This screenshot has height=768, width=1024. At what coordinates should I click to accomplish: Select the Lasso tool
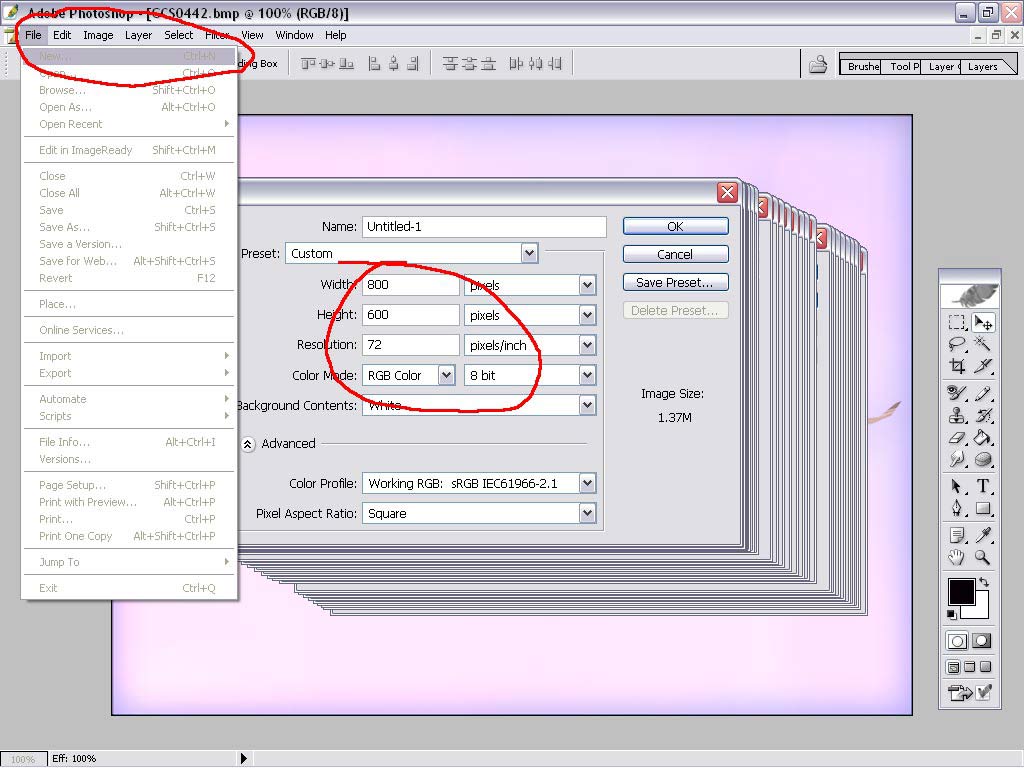point(957,345)
